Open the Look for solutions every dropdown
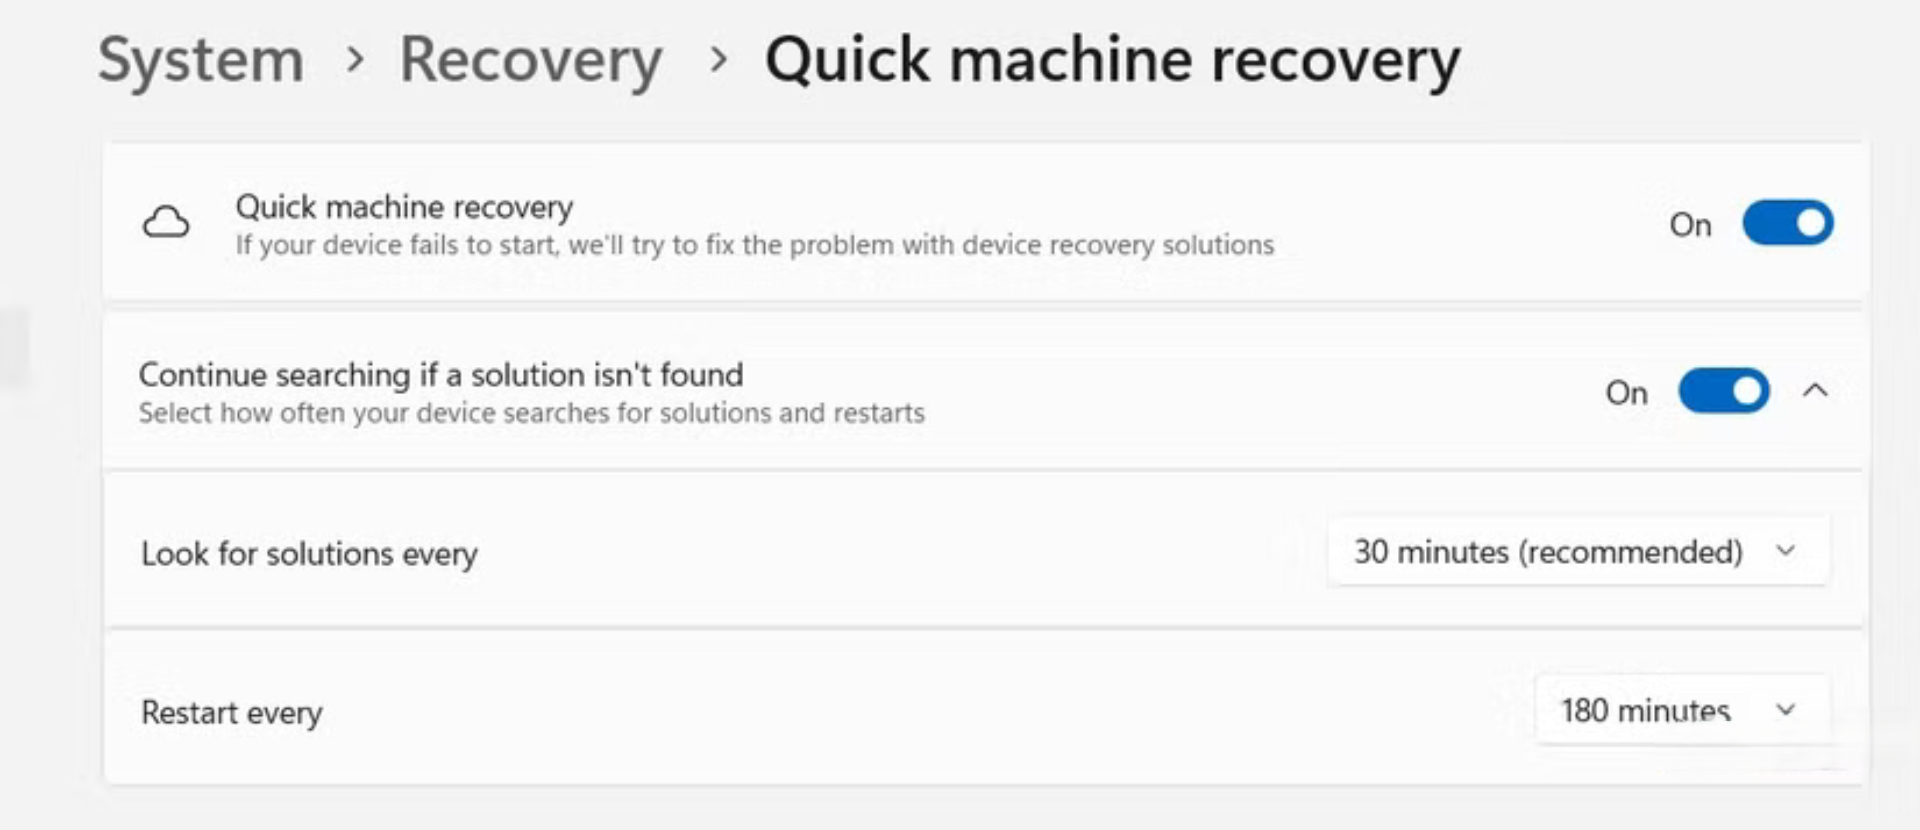The image size is (1920, 830). coord(1578,551)
